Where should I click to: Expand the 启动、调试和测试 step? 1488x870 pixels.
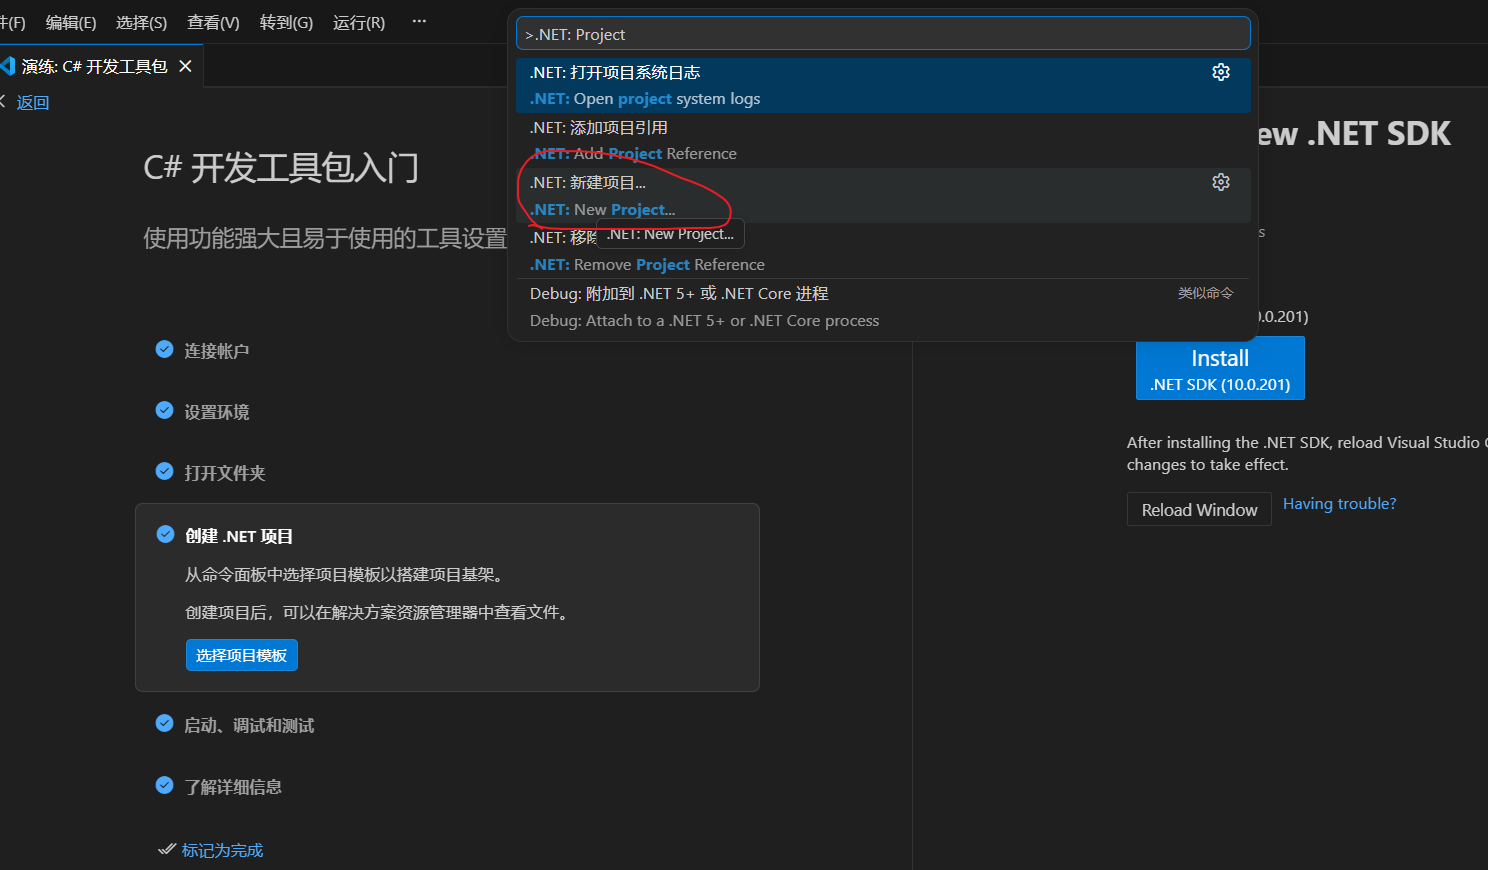click(249, 725)
